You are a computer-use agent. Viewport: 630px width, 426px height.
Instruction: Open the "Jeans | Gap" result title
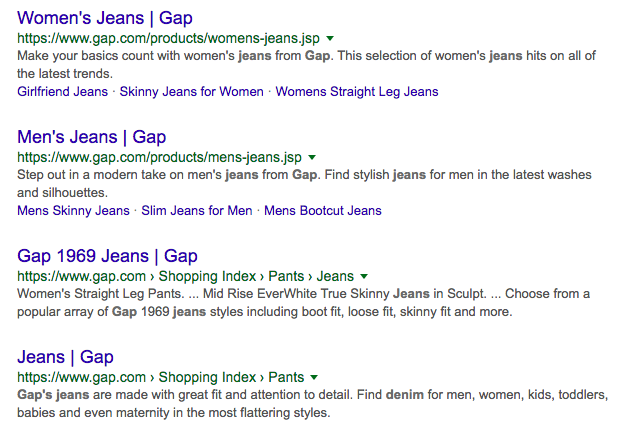pyautogui.click(x=65, y=357)
